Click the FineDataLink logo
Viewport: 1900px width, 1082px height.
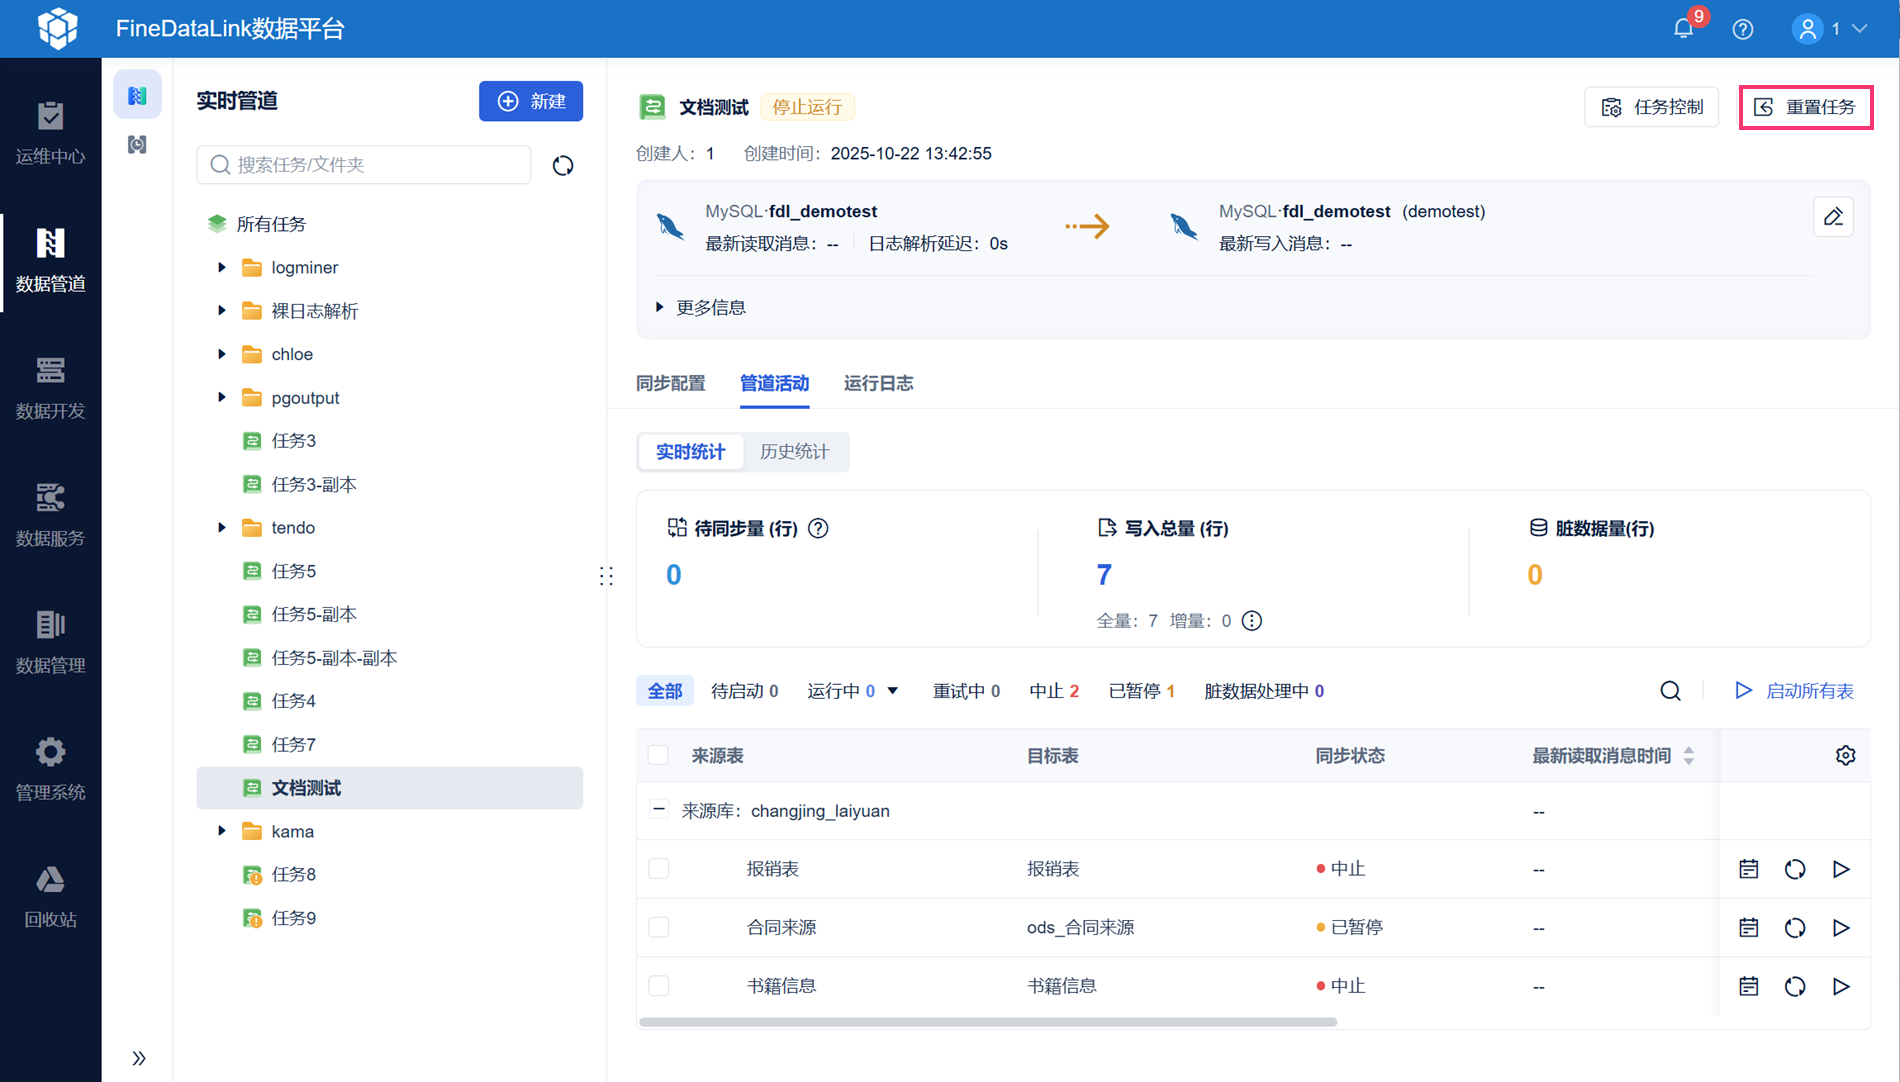(57, 28)
